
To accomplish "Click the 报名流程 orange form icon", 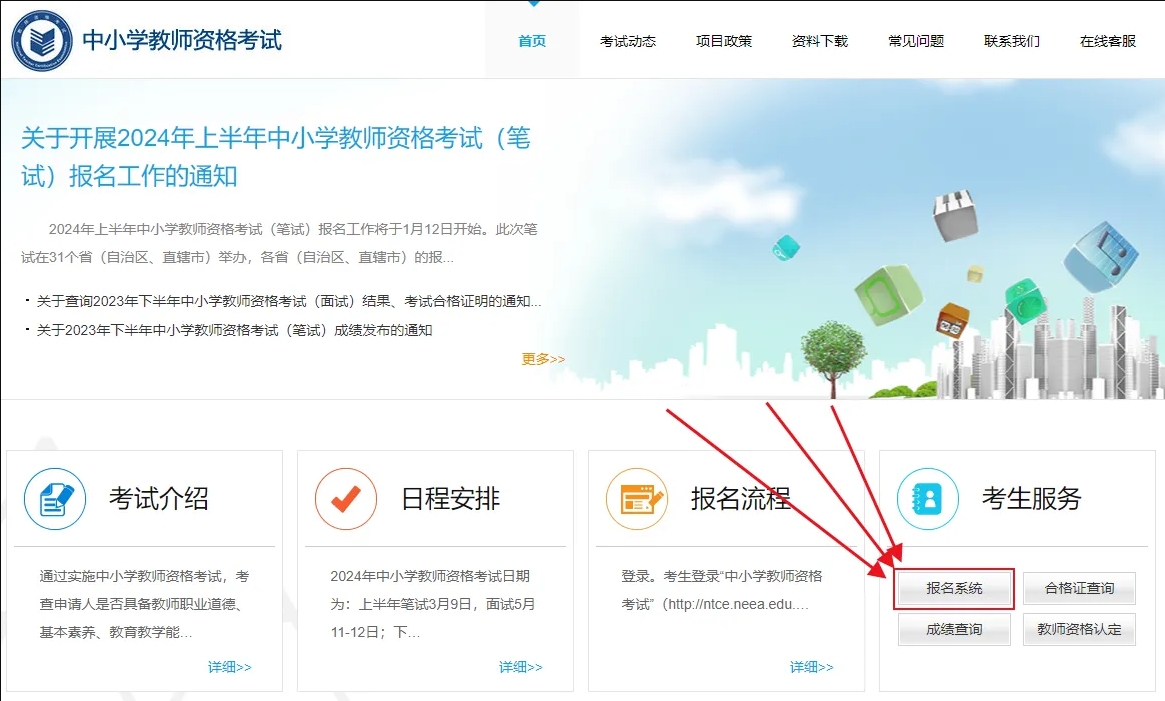I will tap(637, 499).
